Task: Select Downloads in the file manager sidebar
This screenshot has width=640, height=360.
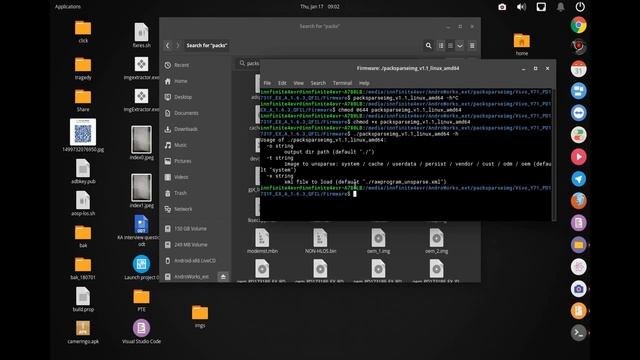Action: pos(196,129)
